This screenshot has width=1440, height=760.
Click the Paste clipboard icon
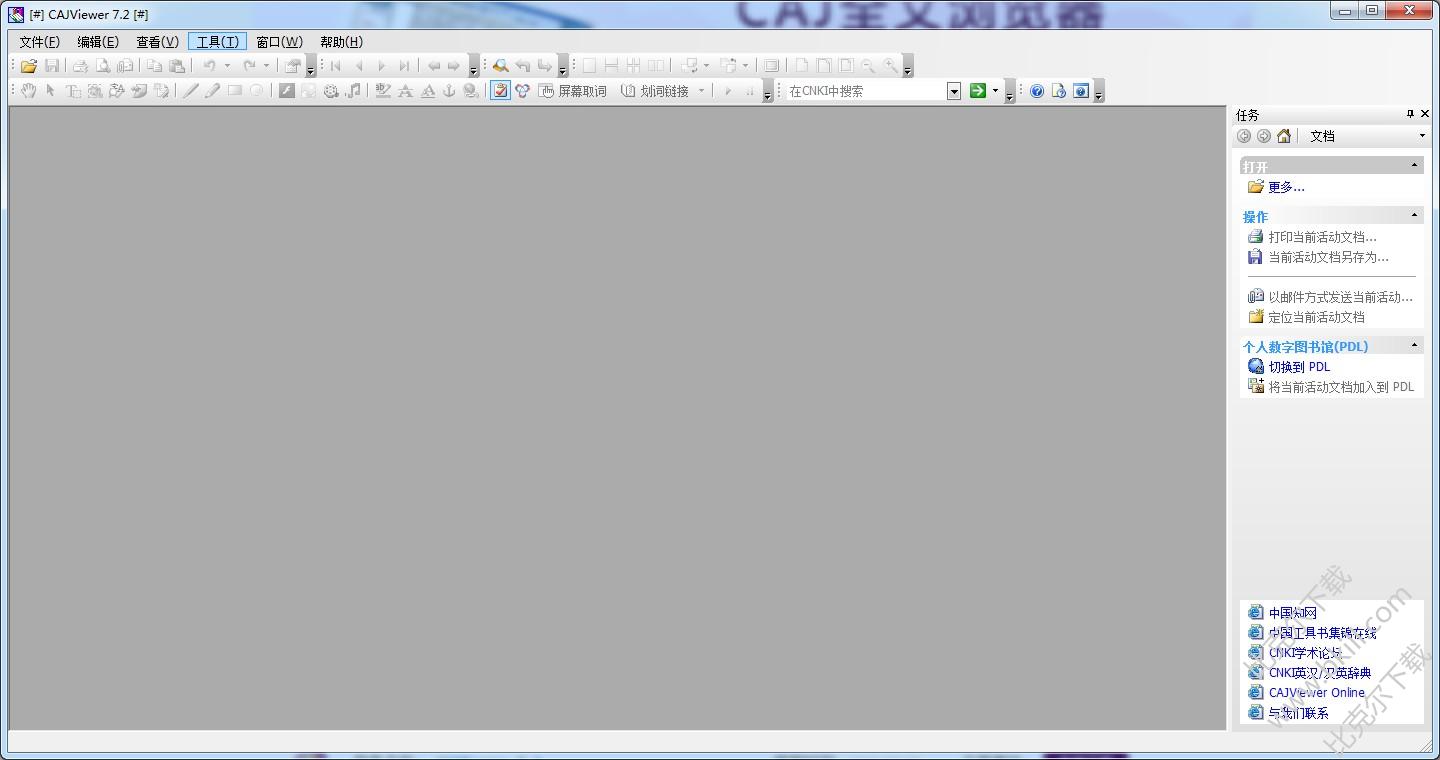point(177,66)
